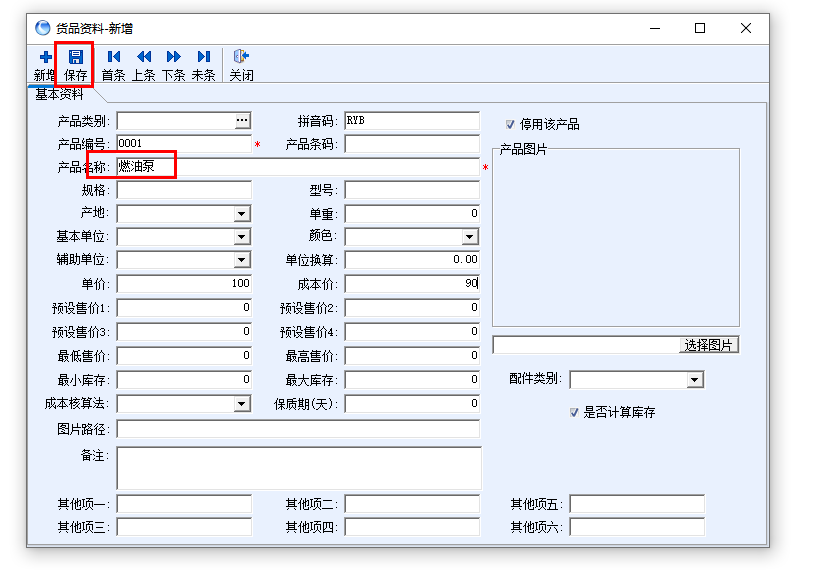Click the 单价 field showing 100
Screen dimensions: 835x577
184,284
